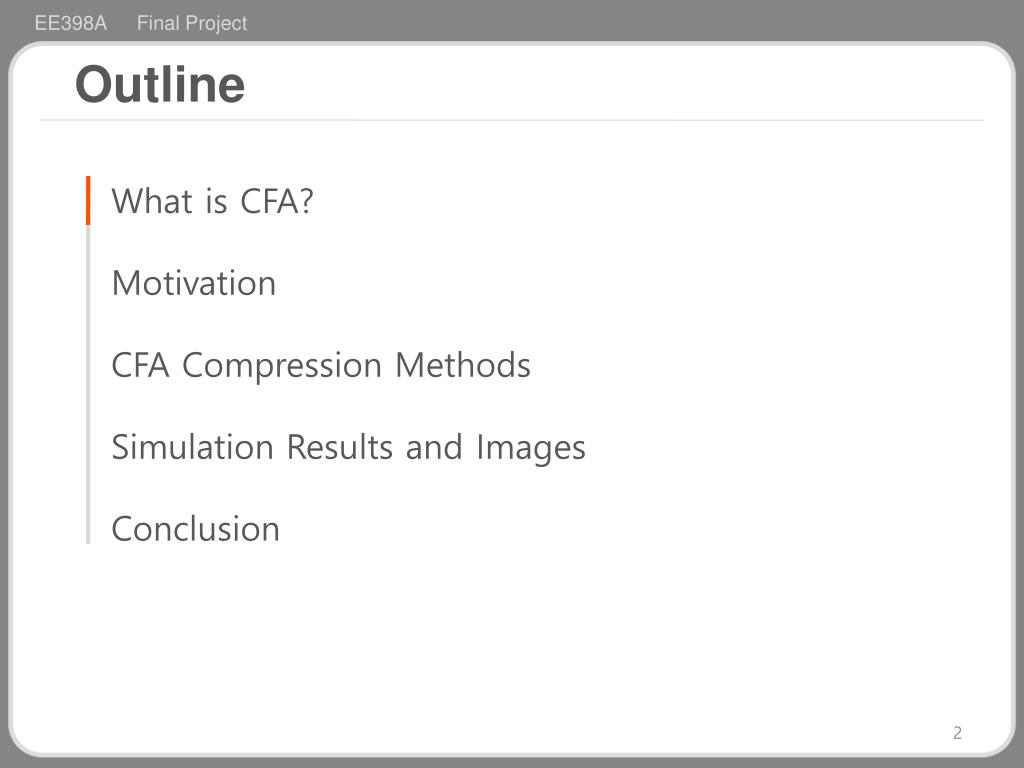Click the slide number 2
This screenshot has height=768, width=1024.
tap(957, 733)
